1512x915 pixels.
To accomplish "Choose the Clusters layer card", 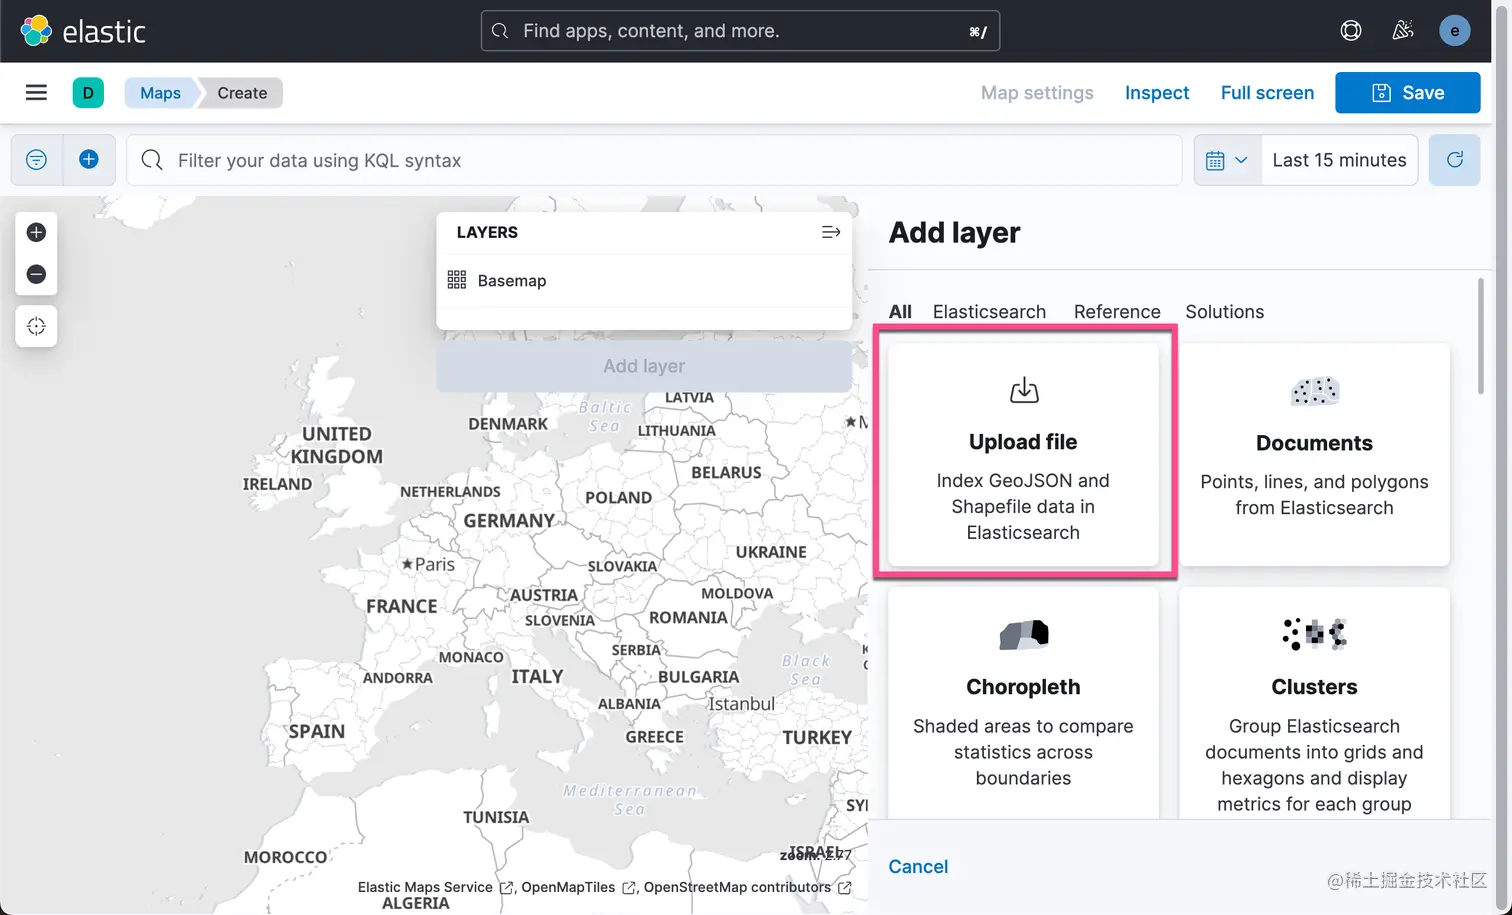I will [x=1314, y=703].
